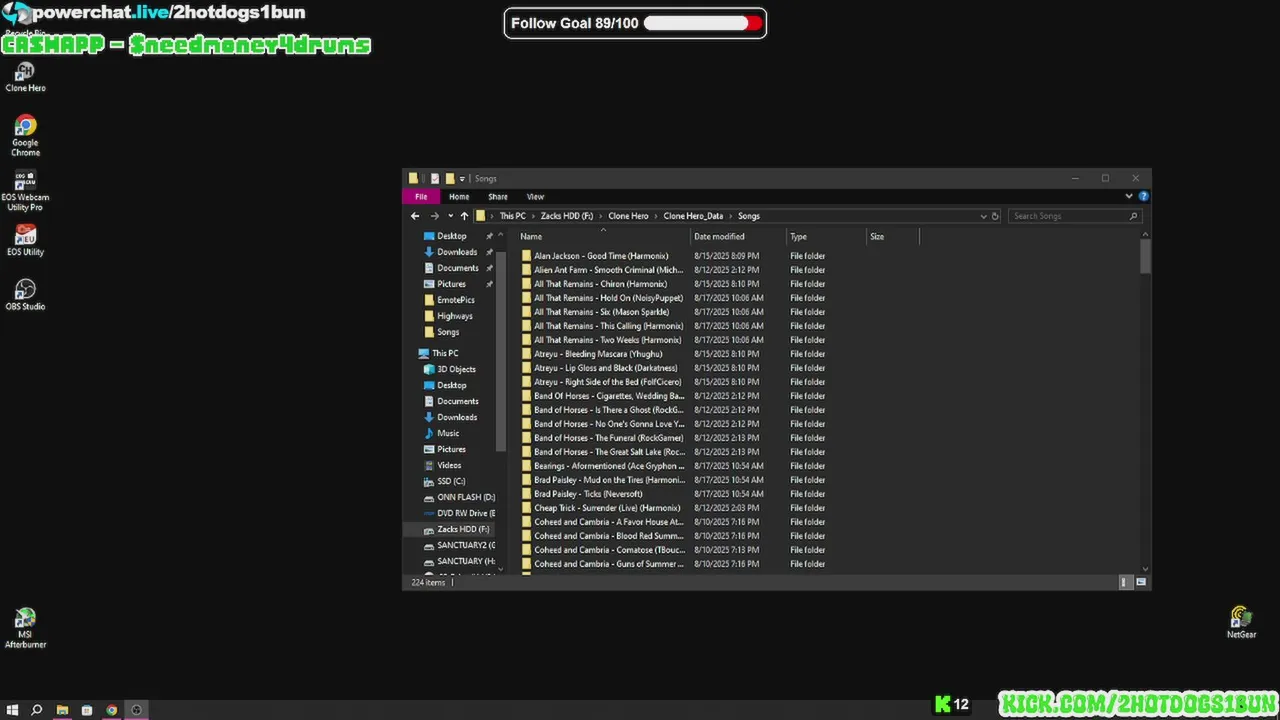Expand chevron after This PC in breadcrumb

click(x=533, y=216)
